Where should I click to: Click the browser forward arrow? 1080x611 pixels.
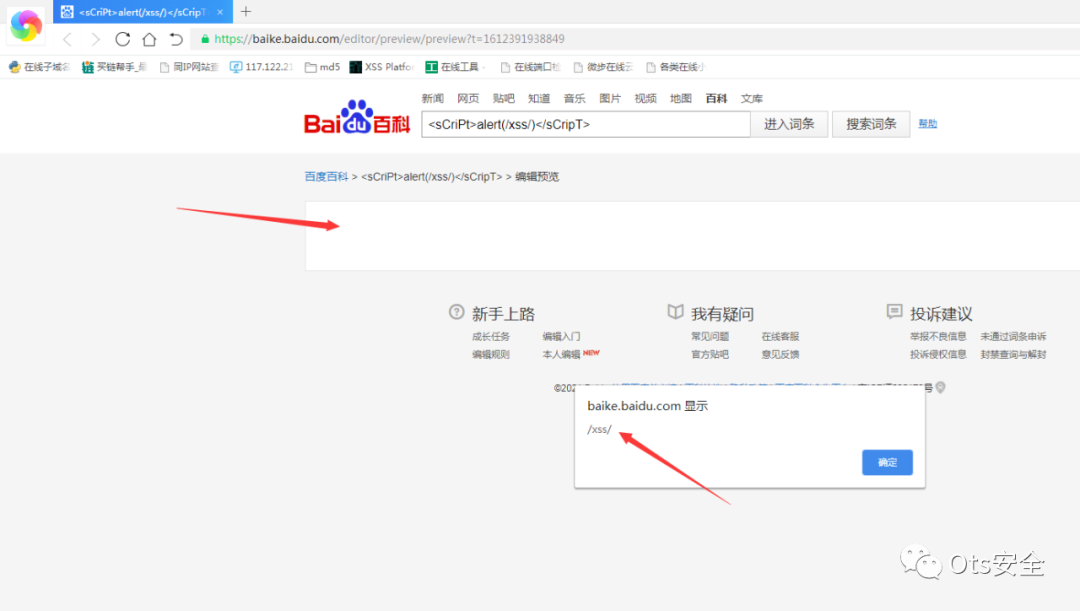point(95,39)
